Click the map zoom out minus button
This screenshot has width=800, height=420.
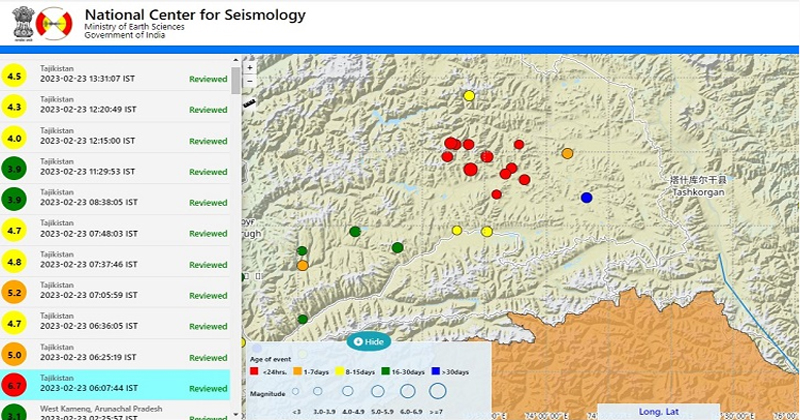249,81
